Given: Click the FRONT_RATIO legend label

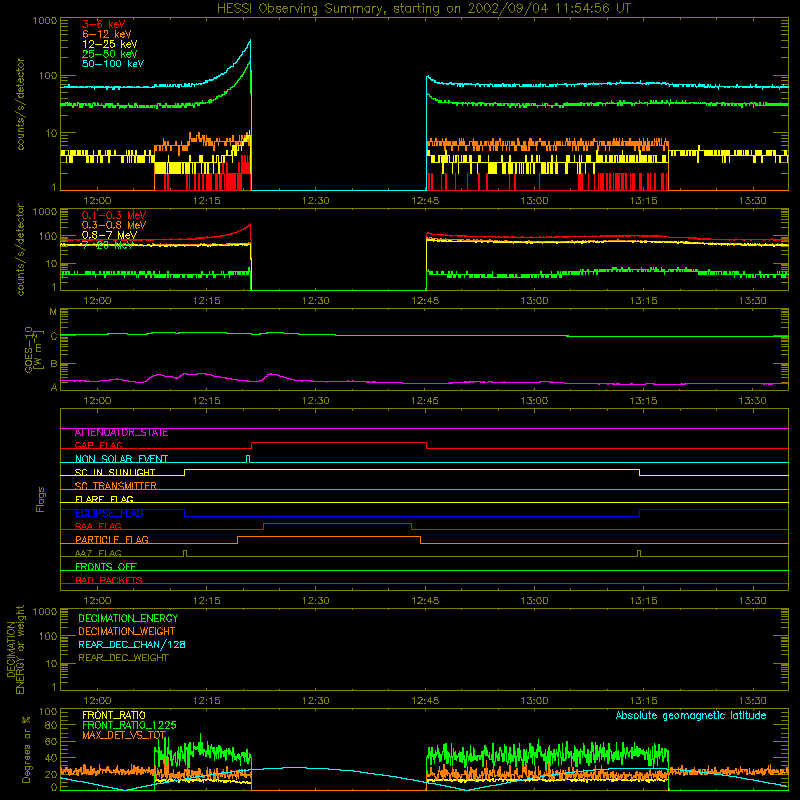Looking at the screenshot, I should [x=114, y=715].
